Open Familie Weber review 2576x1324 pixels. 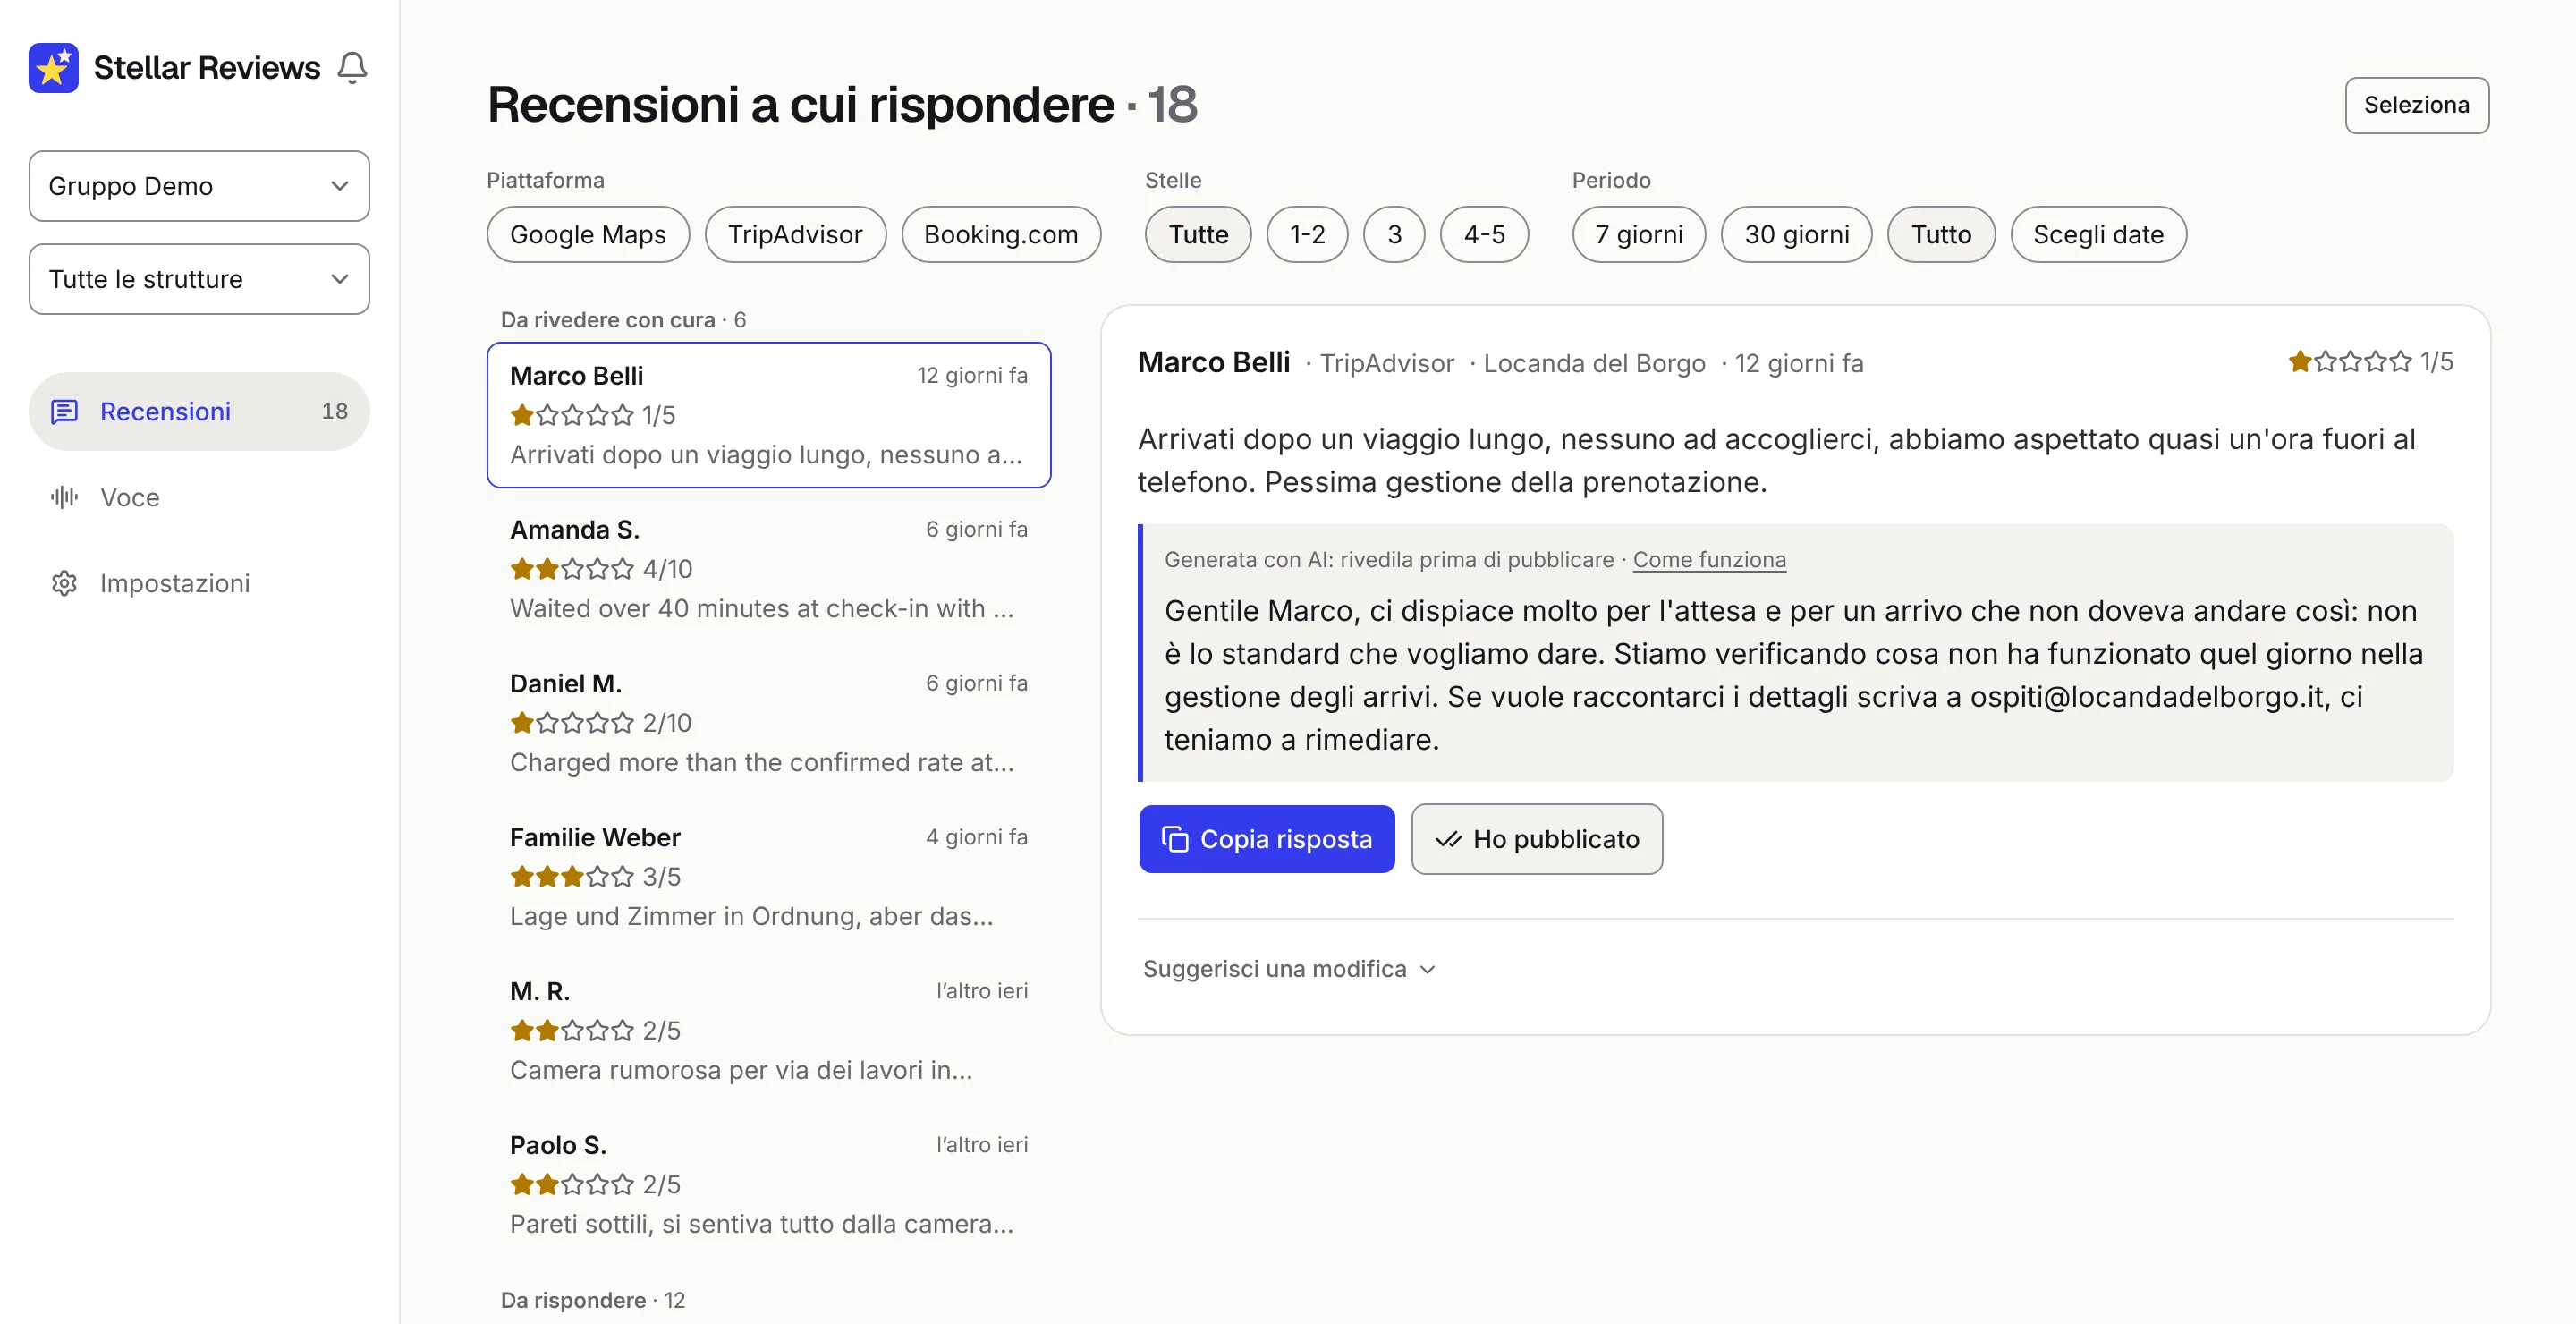click(x=768, y=877)
